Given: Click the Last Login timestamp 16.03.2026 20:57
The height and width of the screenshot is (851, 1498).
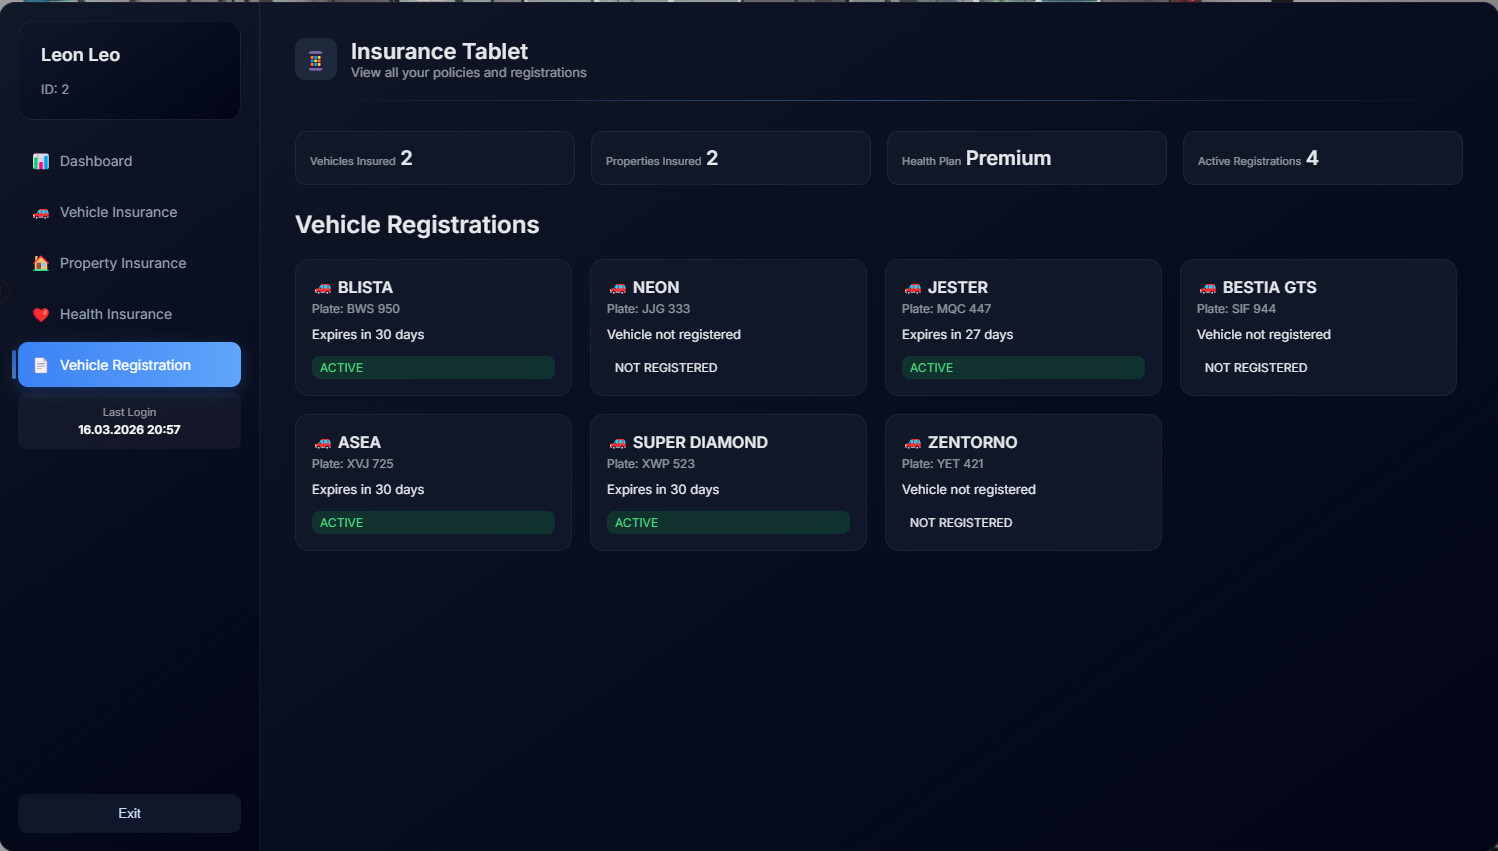Looking at the screenshot, I should coord(129,430).
